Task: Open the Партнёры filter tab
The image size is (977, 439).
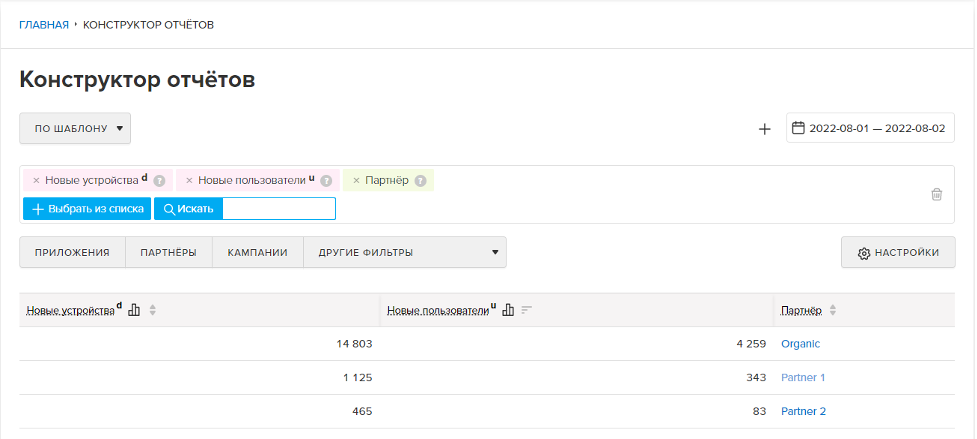Action: [168, 252]
